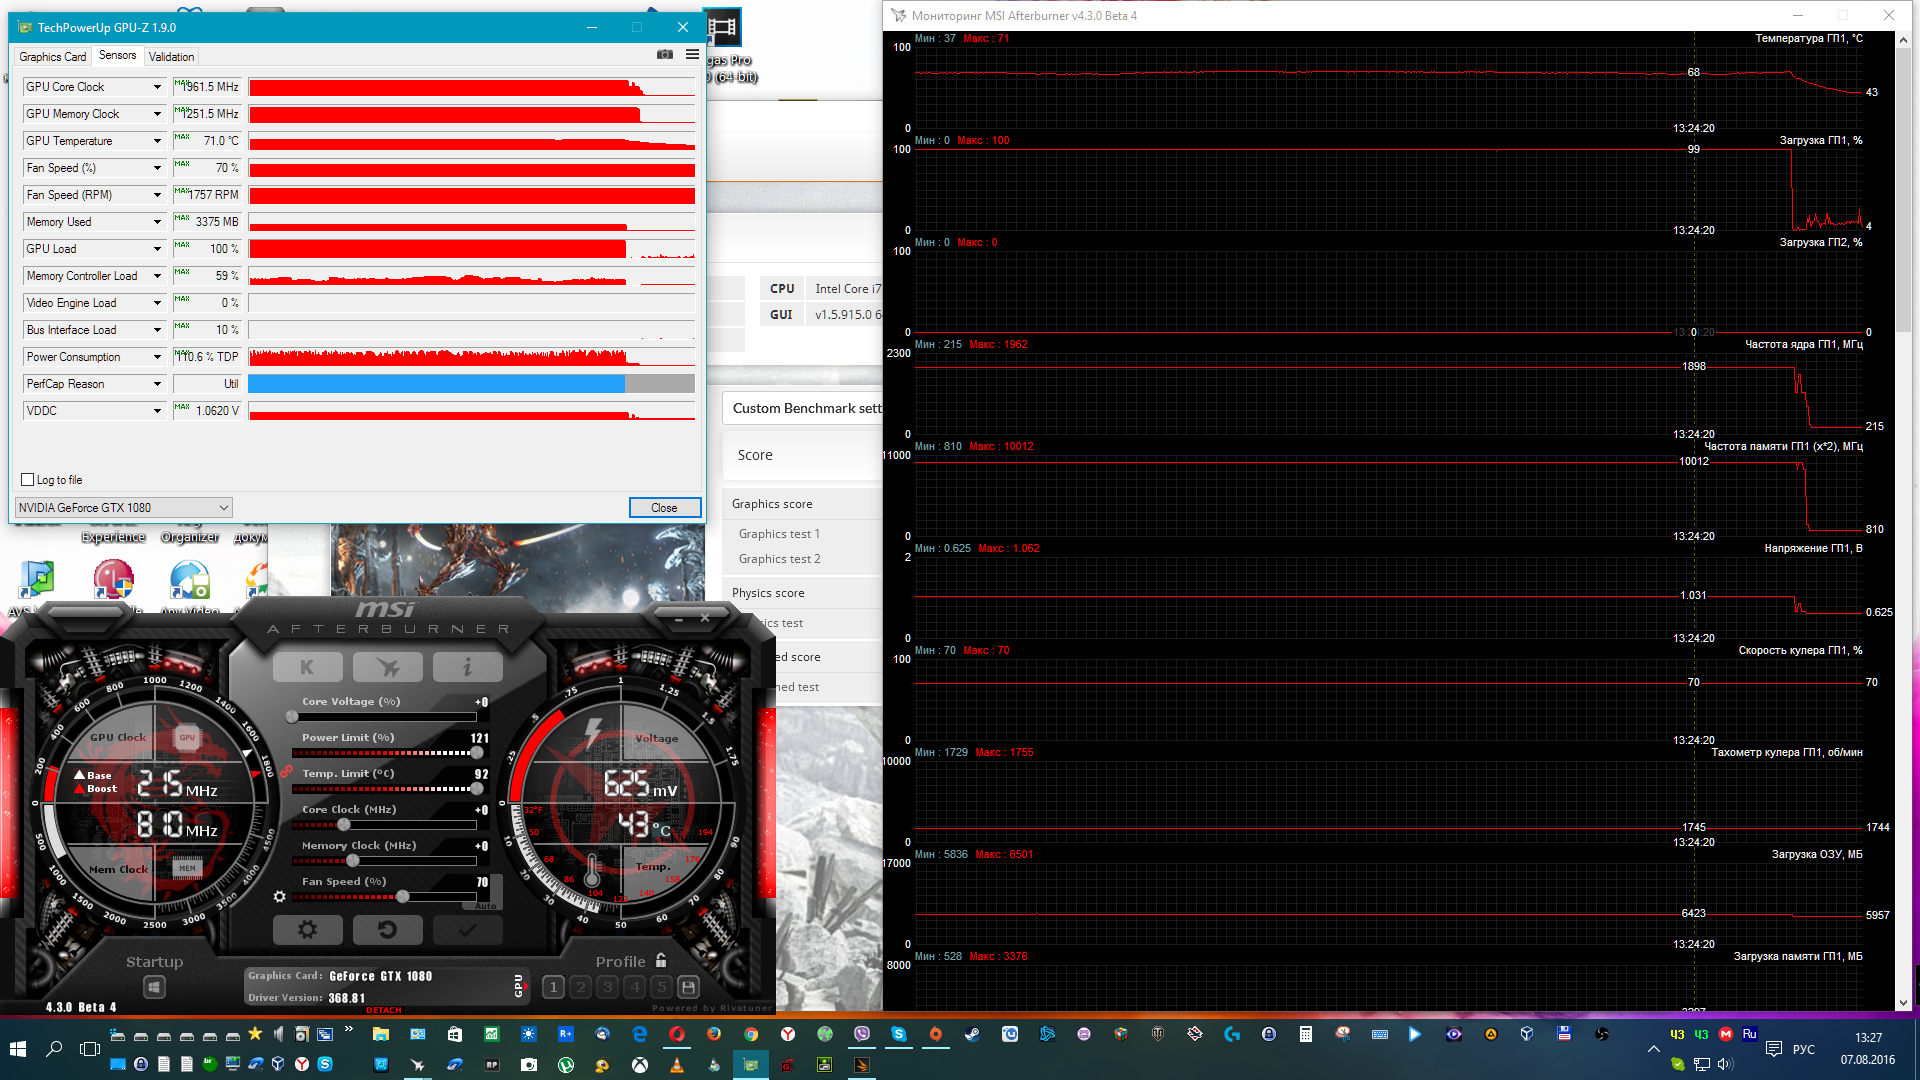Image resolution: width=1920 pixels, height=1080 pixels.
Task: Click the GPU-Z Close button
Action: [664, 508]
